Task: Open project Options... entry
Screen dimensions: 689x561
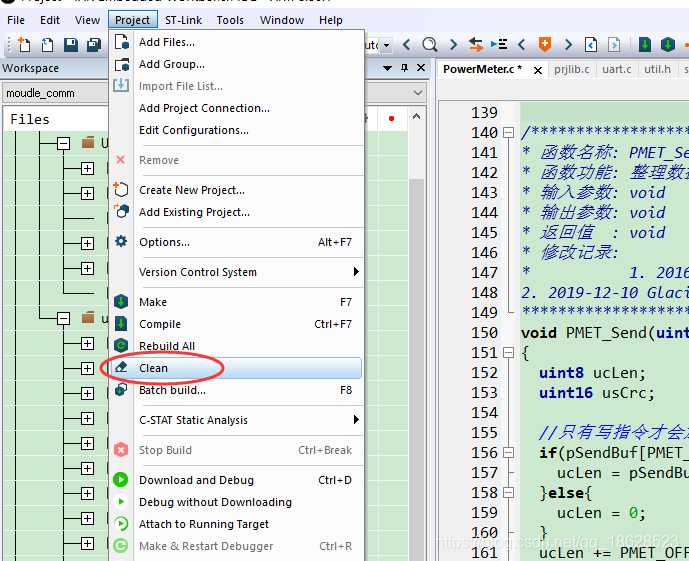Action: [236, 242]
